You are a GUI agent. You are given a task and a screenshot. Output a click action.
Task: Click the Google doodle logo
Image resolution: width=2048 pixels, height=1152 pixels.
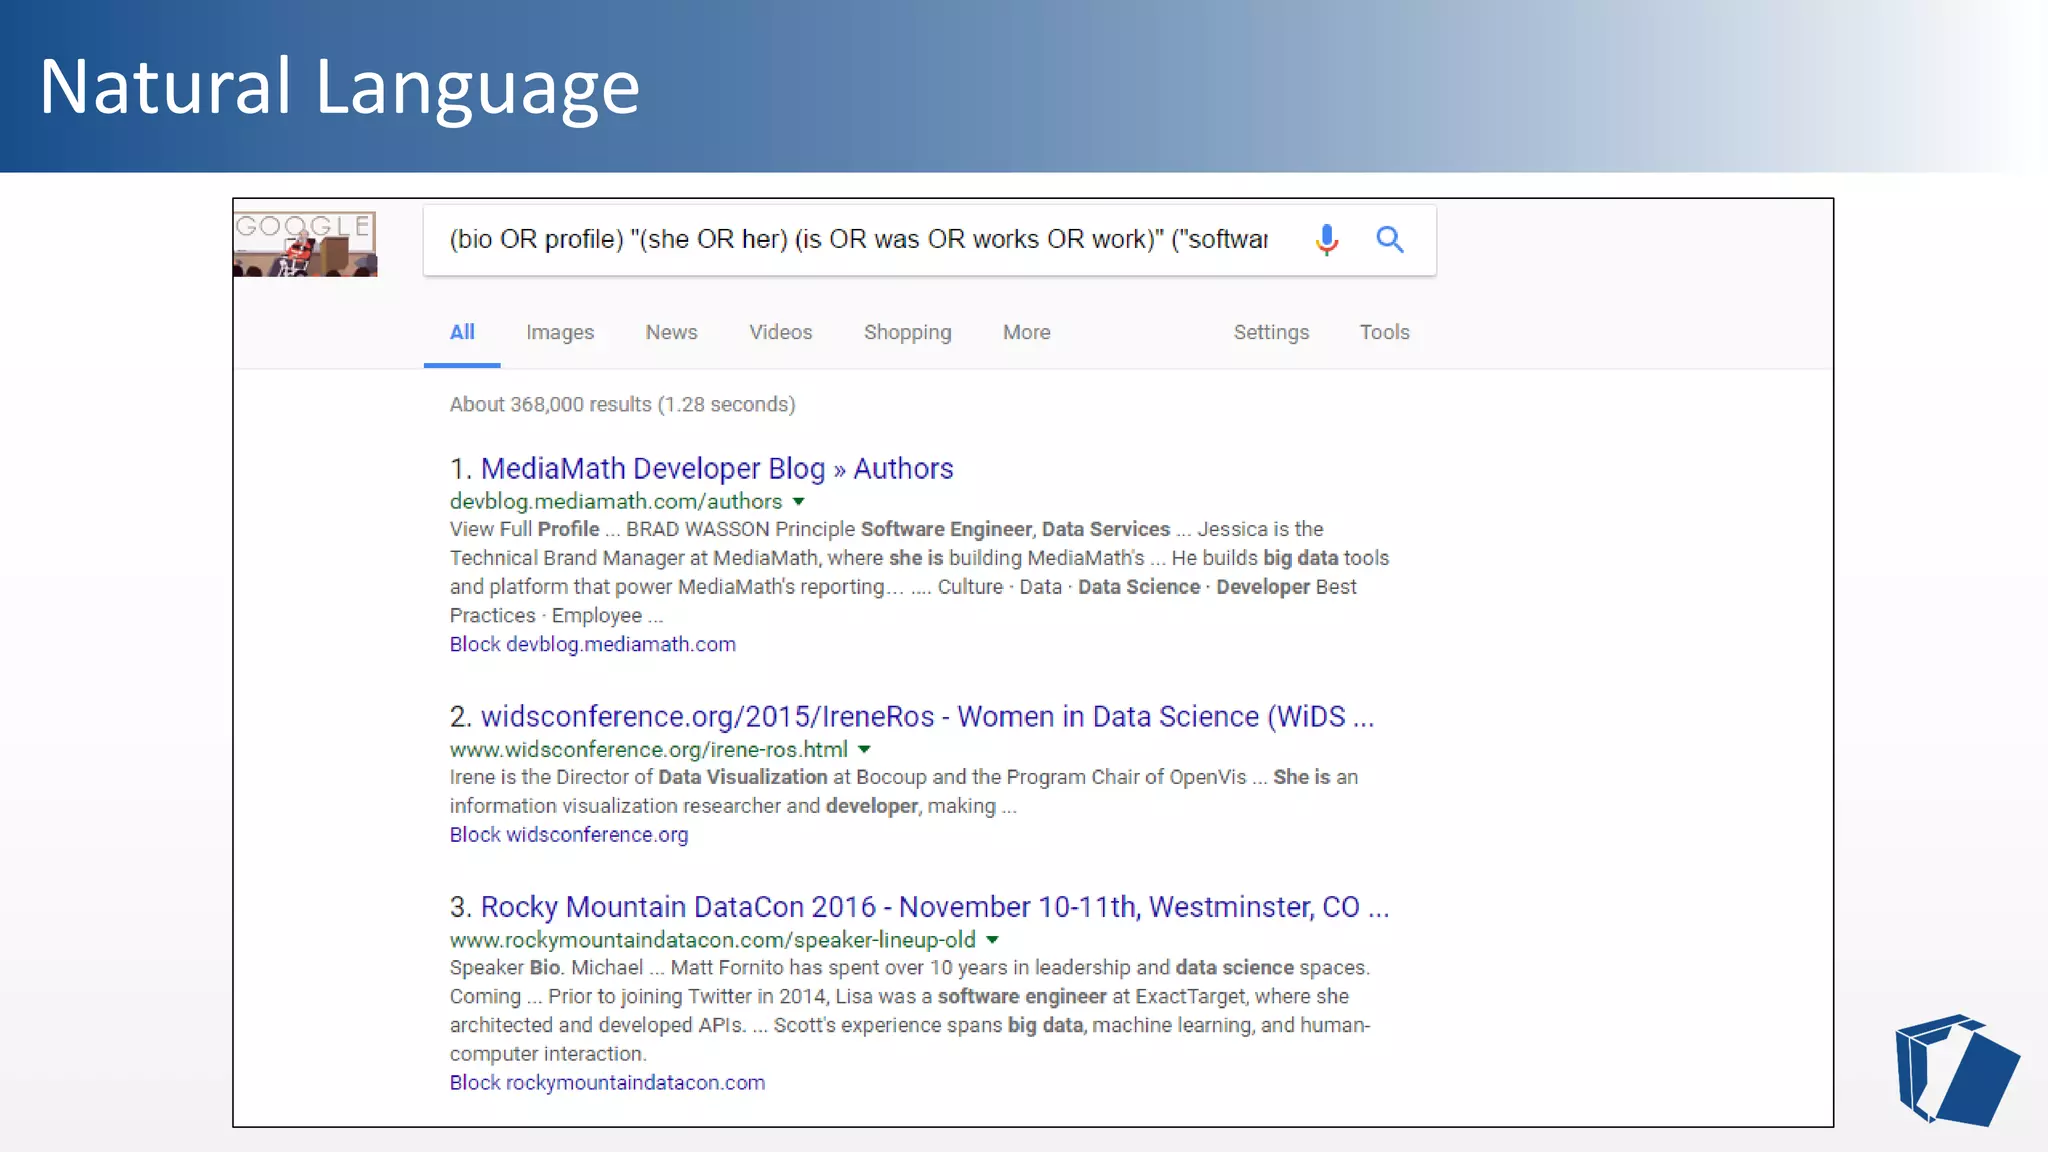click(305, 243)
